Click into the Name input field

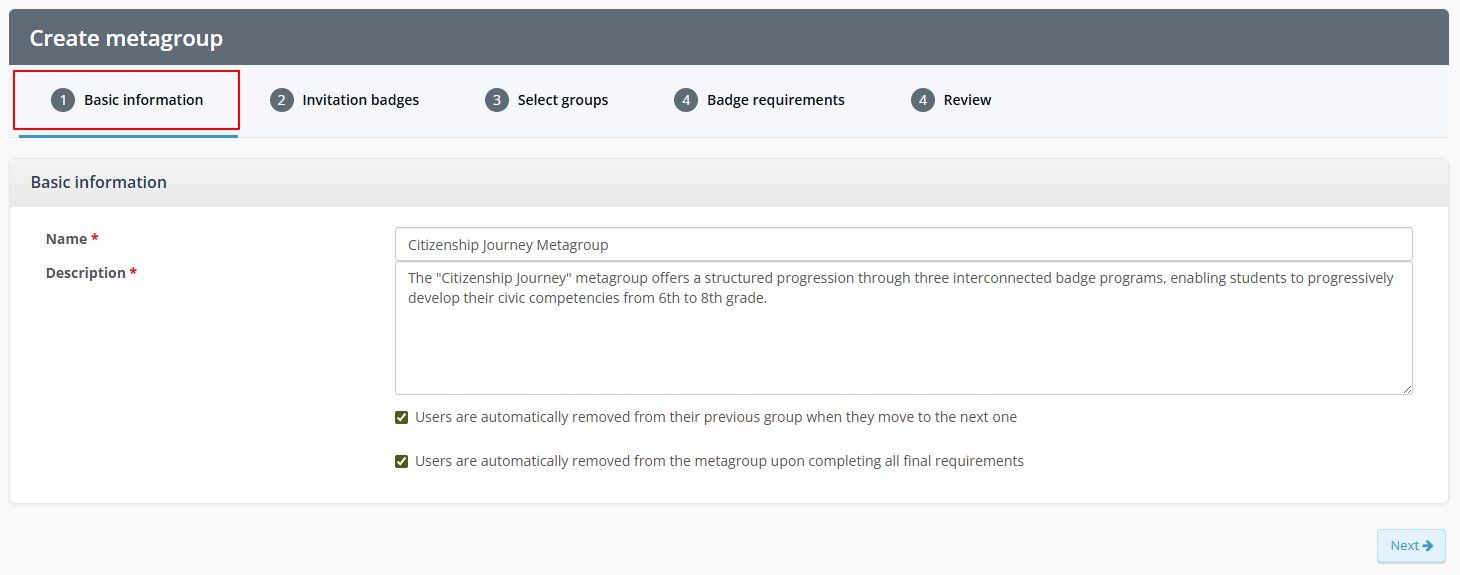[903, 244]
